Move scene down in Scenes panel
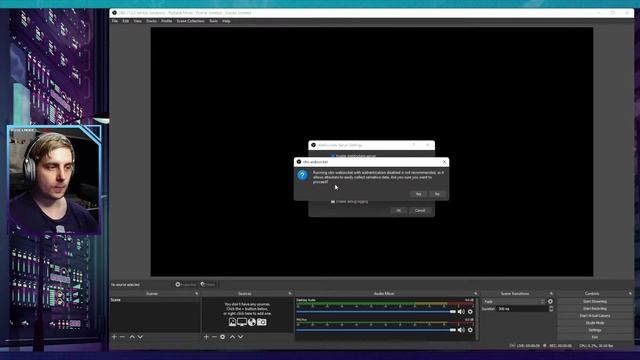640x360 pixels. coord(140,337)
